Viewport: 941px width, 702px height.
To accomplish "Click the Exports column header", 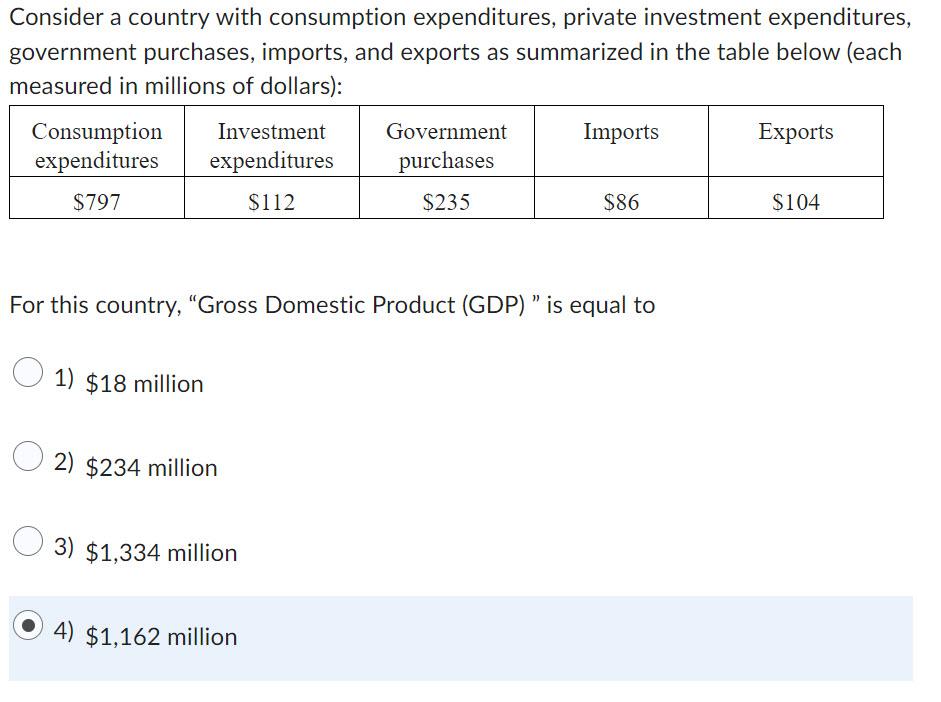I will tap(795, 131).
